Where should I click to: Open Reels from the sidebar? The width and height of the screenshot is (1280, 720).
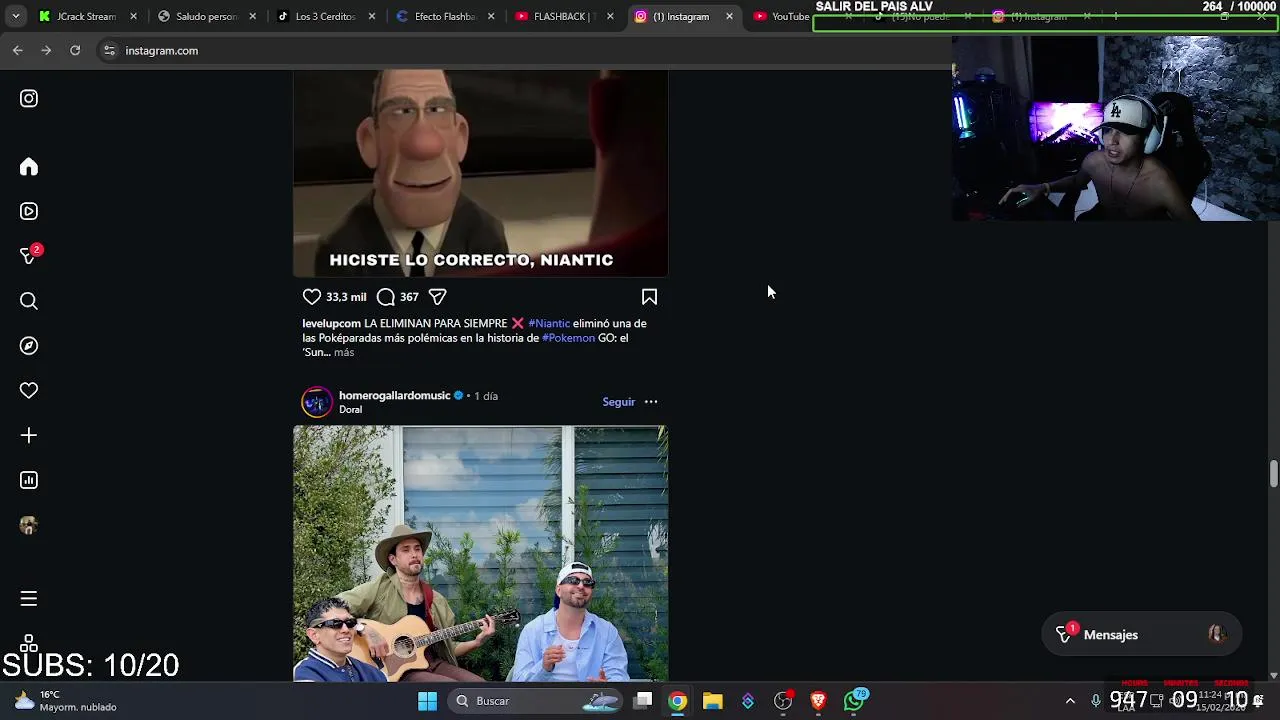29,211
